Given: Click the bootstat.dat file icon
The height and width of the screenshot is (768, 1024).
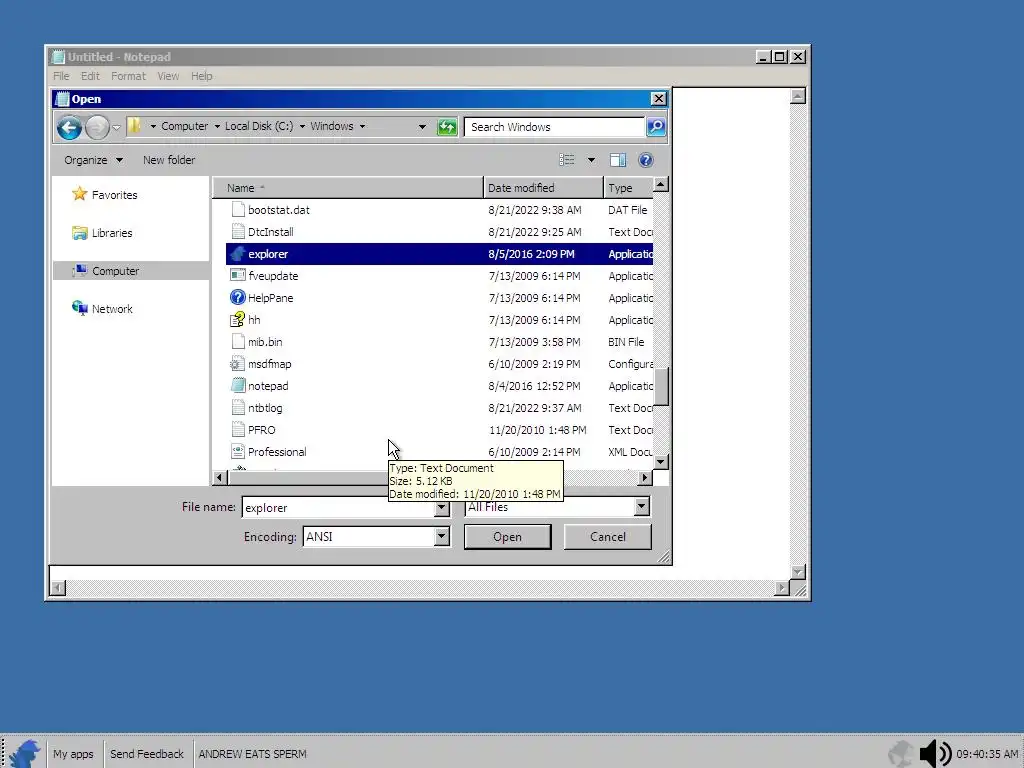Looking at the screenshot, I should [238, 210].
